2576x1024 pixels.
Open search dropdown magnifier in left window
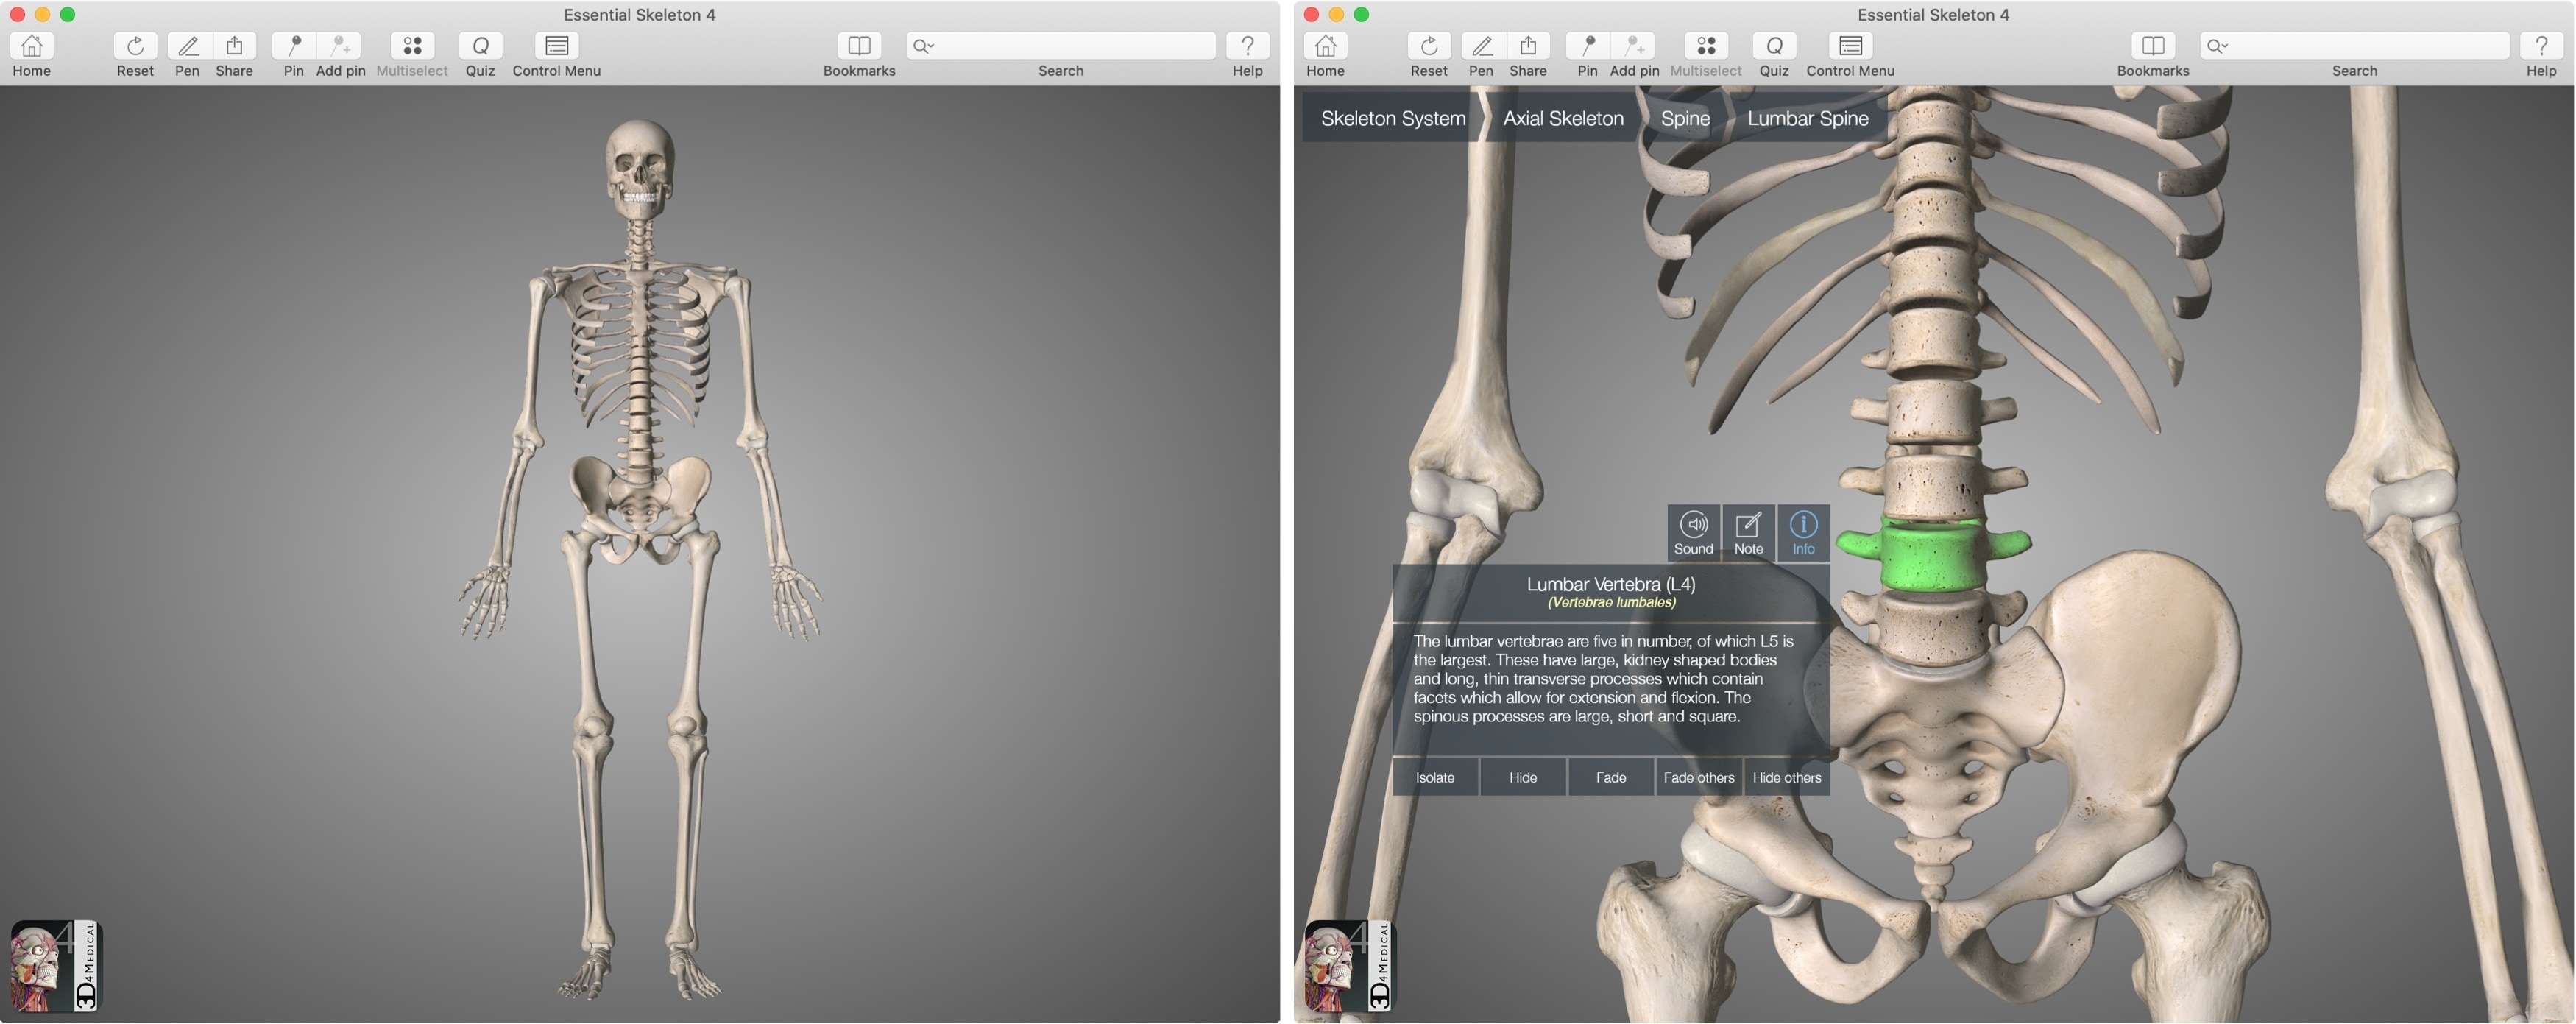923,46
